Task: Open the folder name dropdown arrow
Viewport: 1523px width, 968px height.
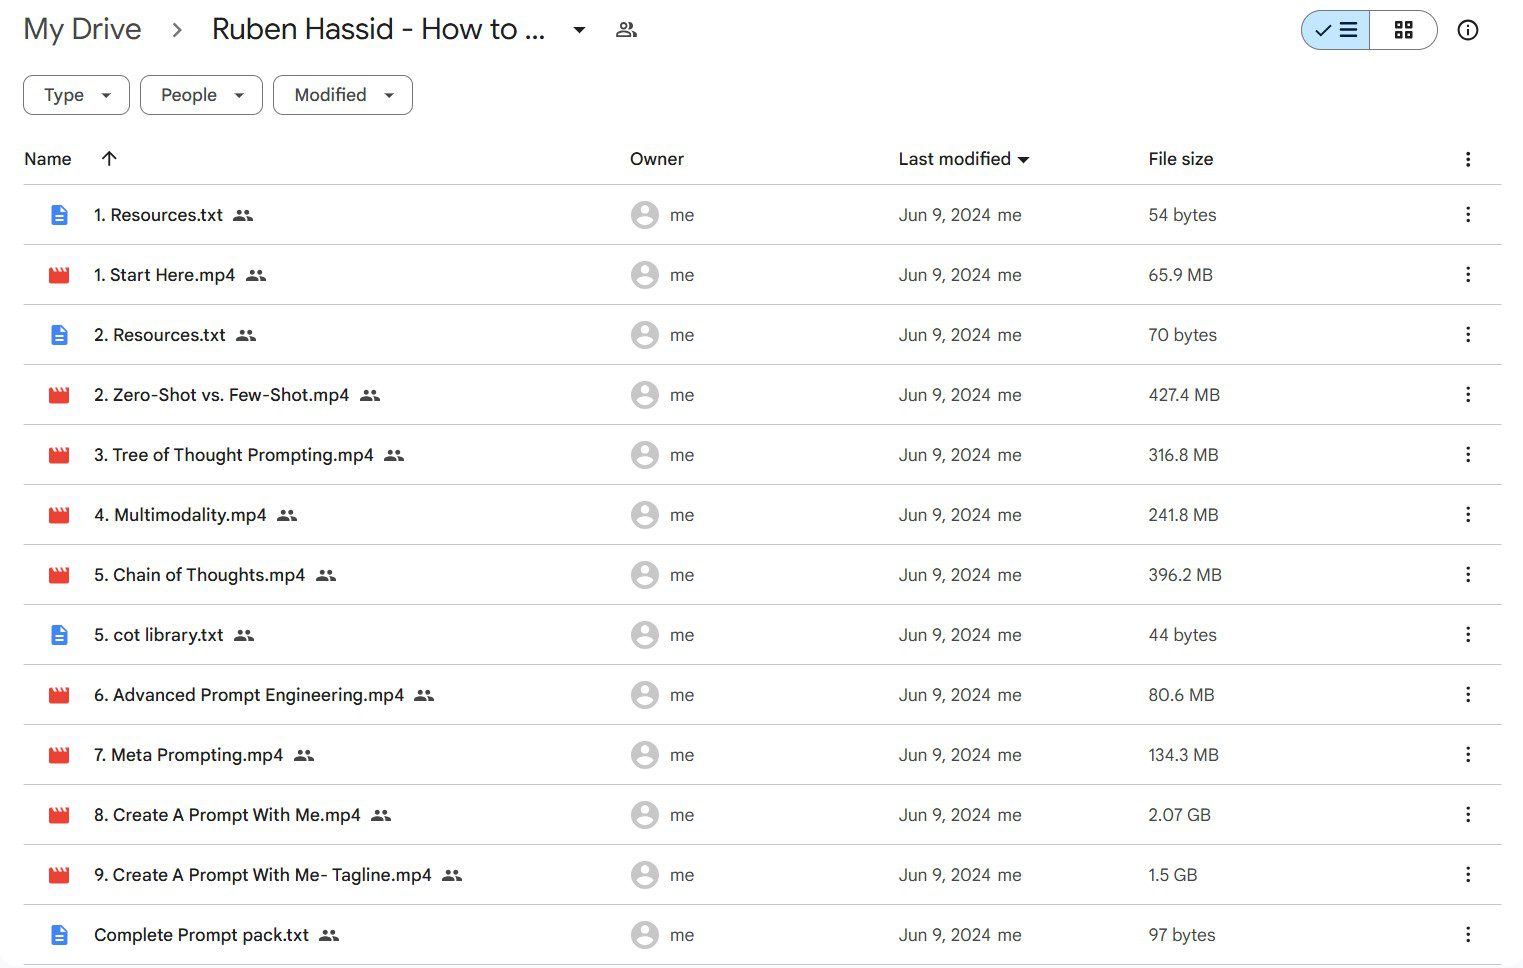Action: coord(579,30)
